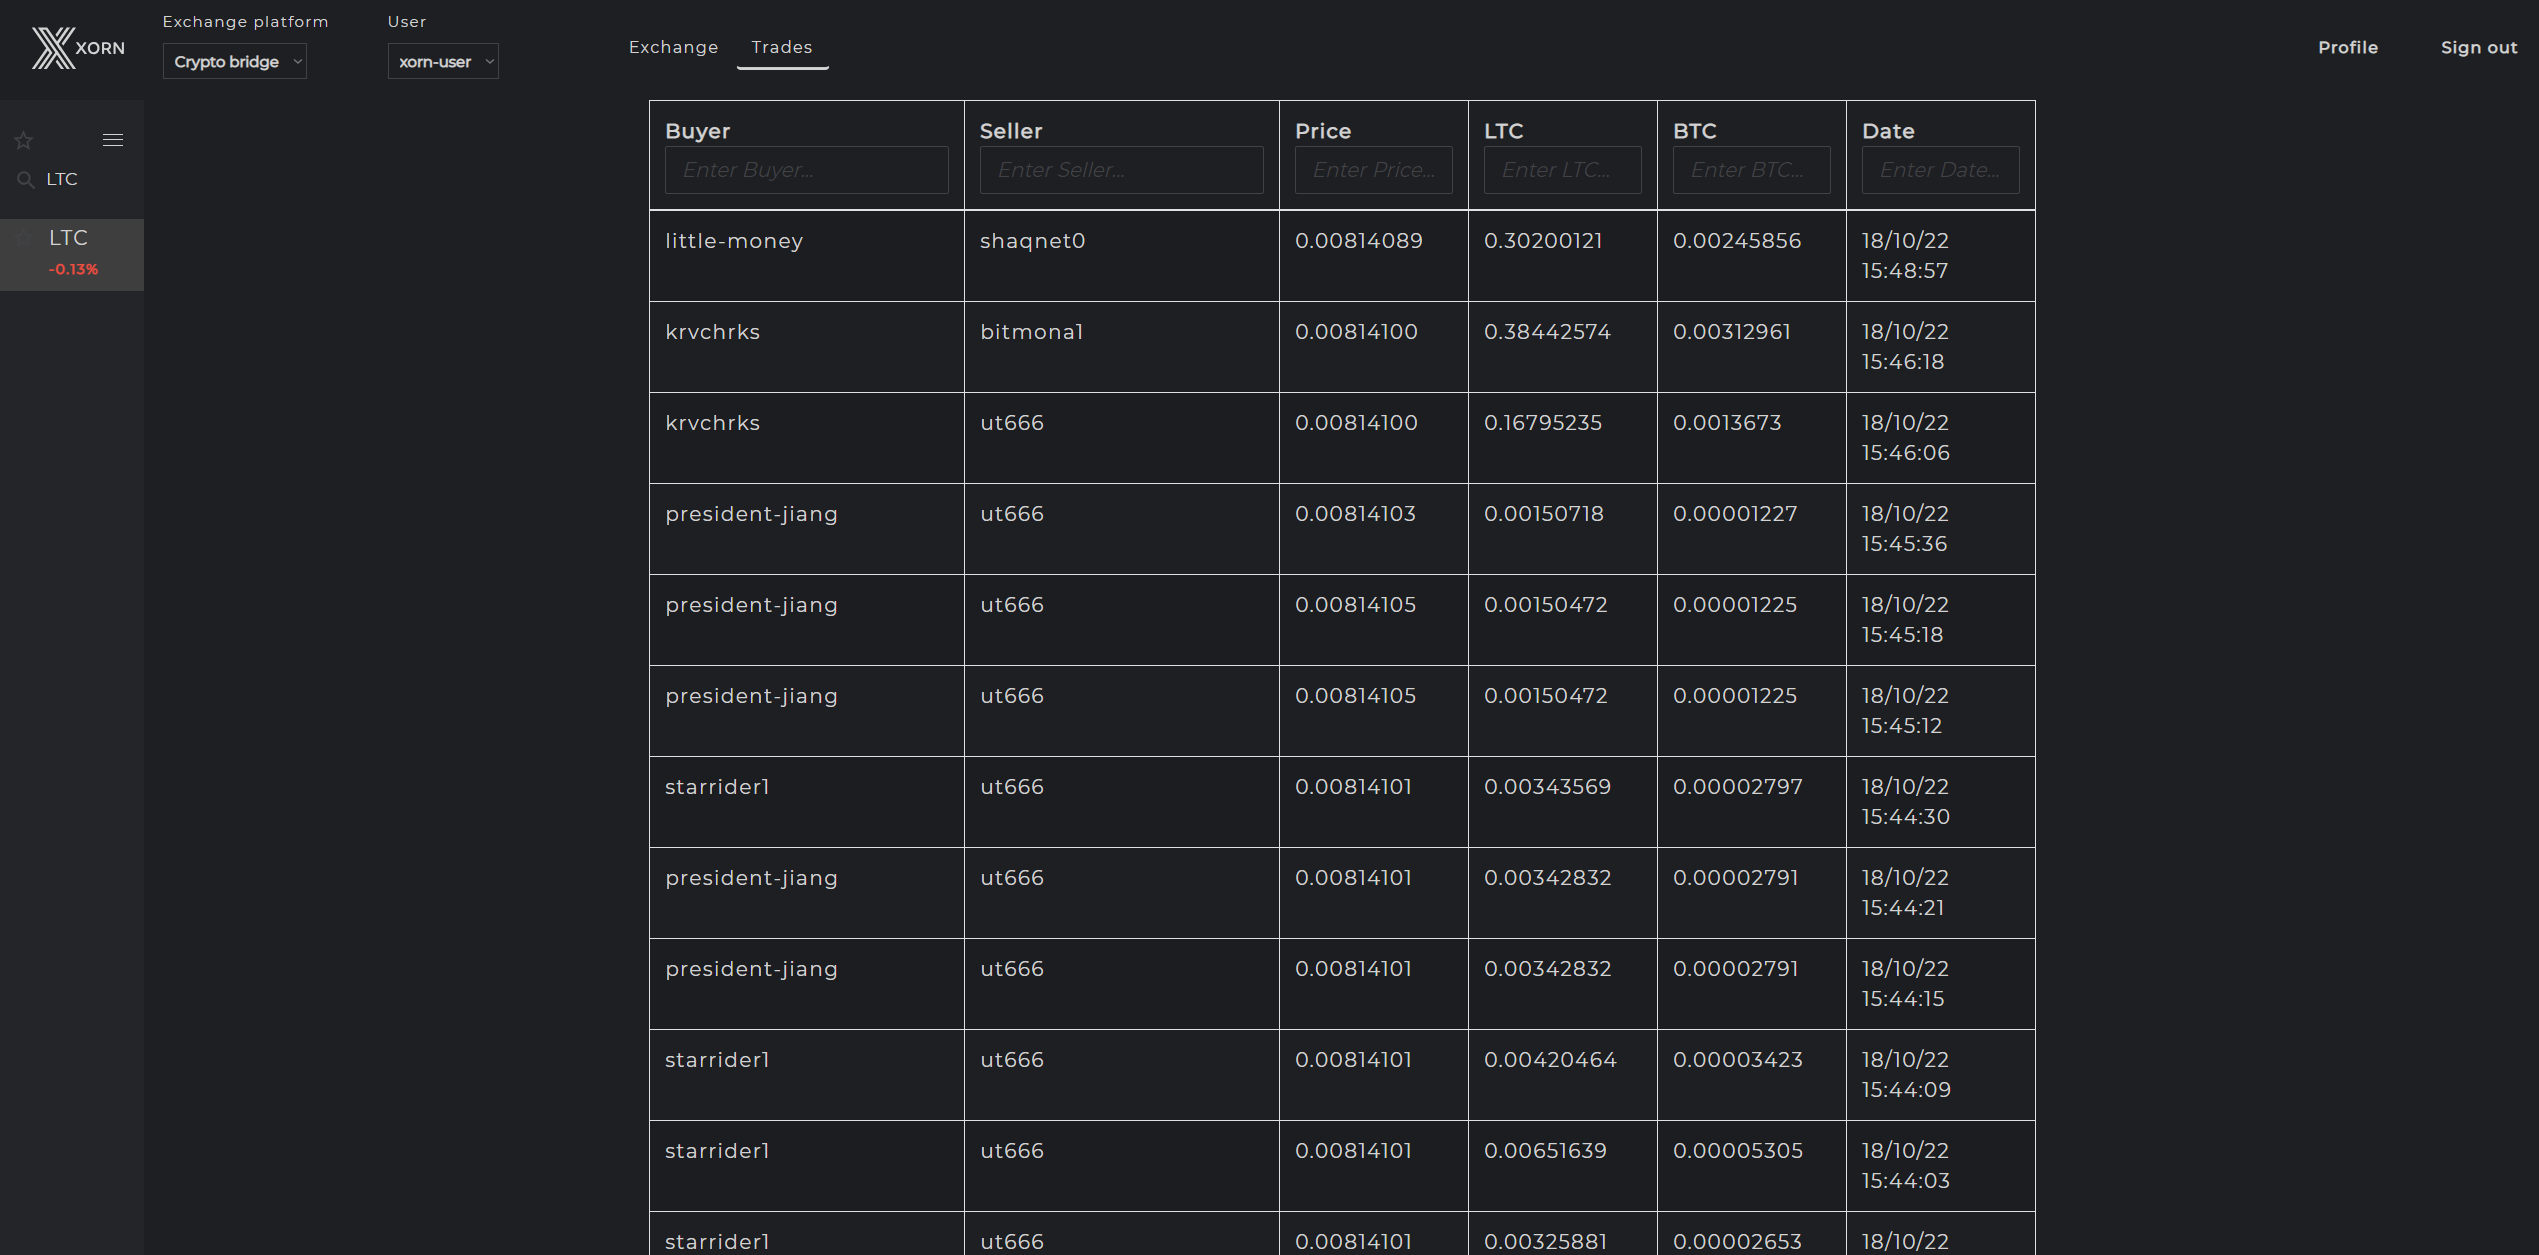Open the sidebar hamburger menu icon

point(113,140)
